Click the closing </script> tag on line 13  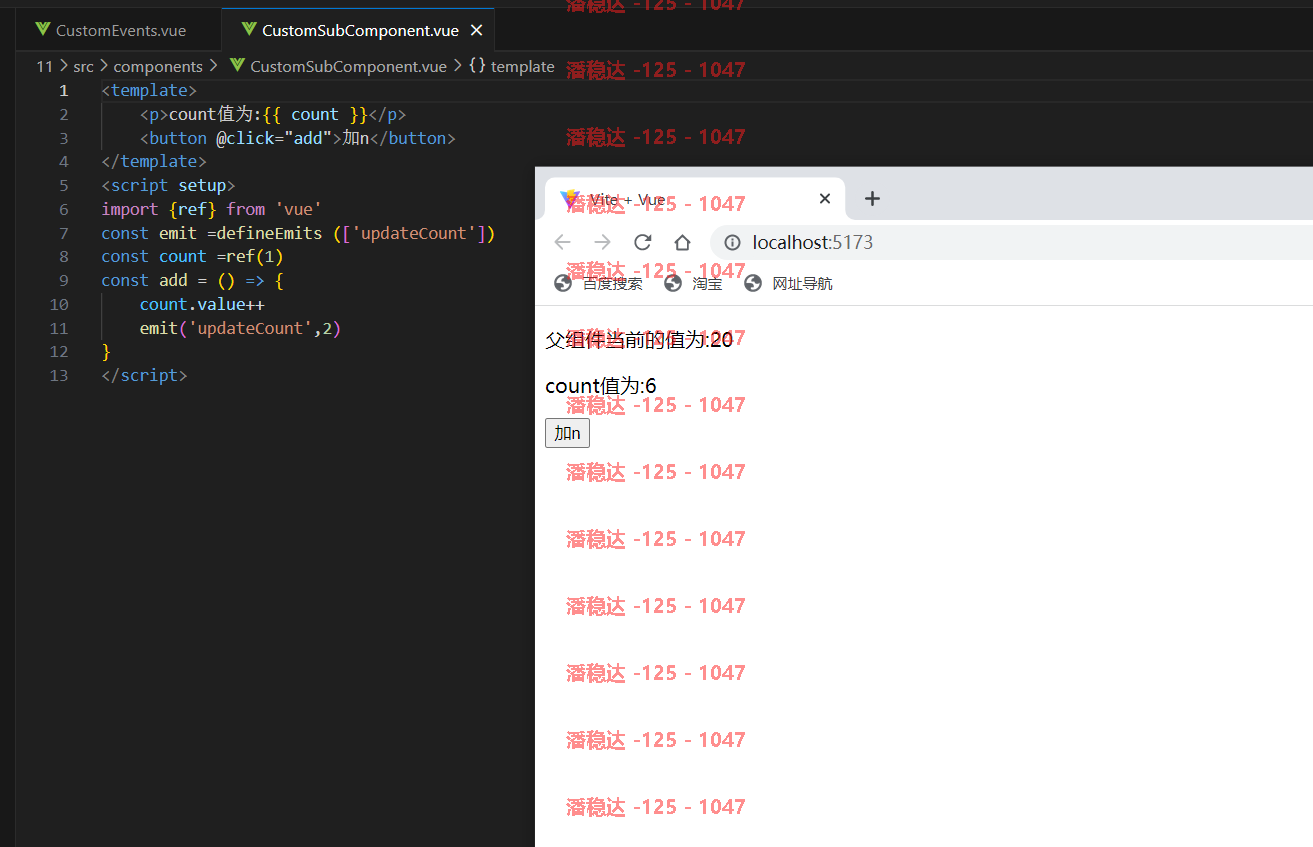[144, 375]
